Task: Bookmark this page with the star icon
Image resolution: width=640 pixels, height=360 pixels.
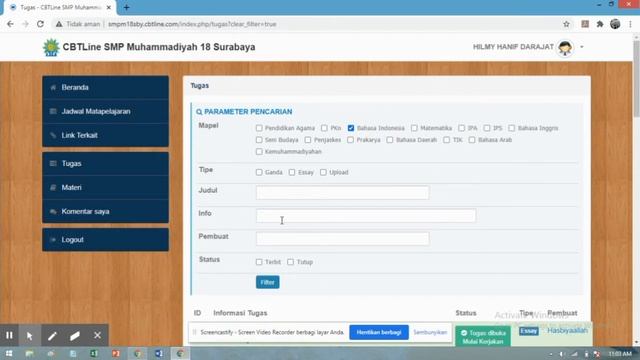Action: (x=567, y=24)
